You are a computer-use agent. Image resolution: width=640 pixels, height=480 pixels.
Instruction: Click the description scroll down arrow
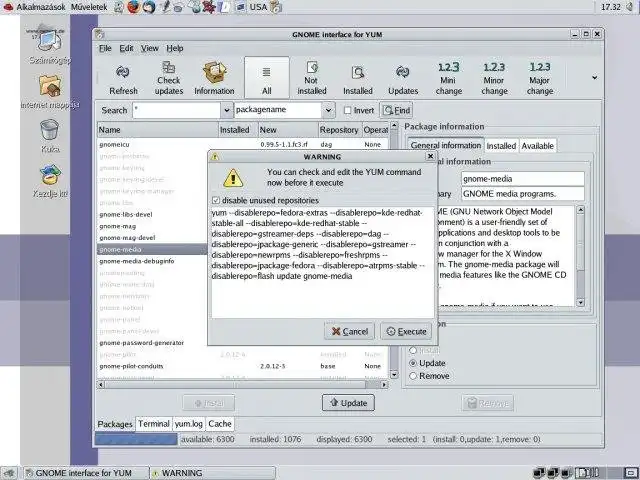580,302
